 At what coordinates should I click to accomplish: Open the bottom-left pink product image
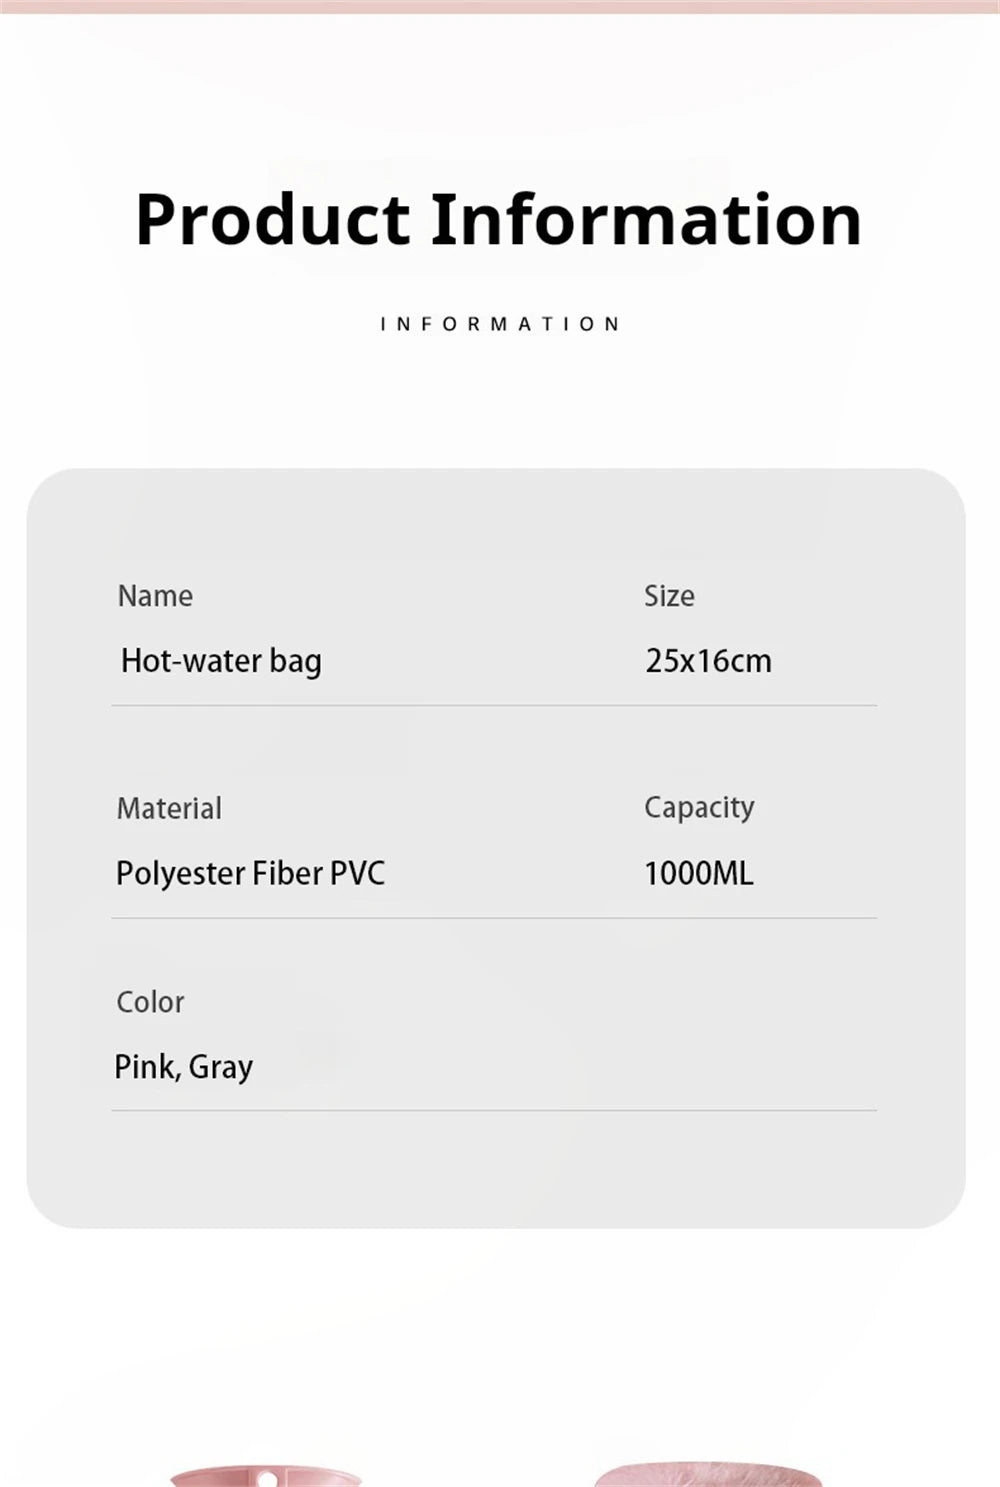[x=265, y=1477]
